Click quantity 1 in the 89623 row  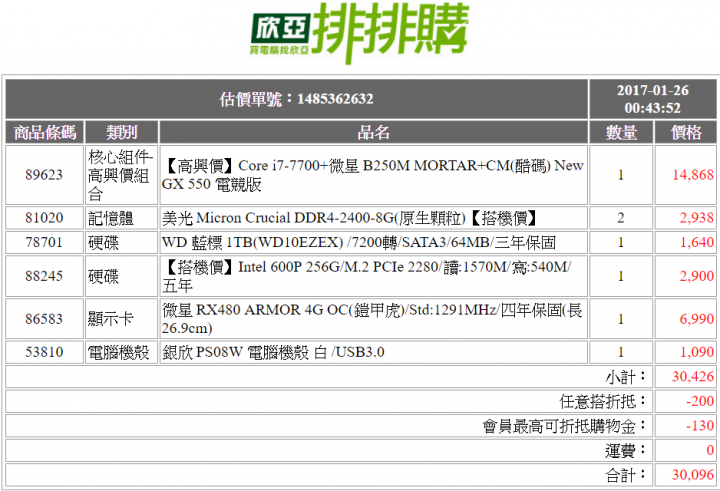point(621,175)
